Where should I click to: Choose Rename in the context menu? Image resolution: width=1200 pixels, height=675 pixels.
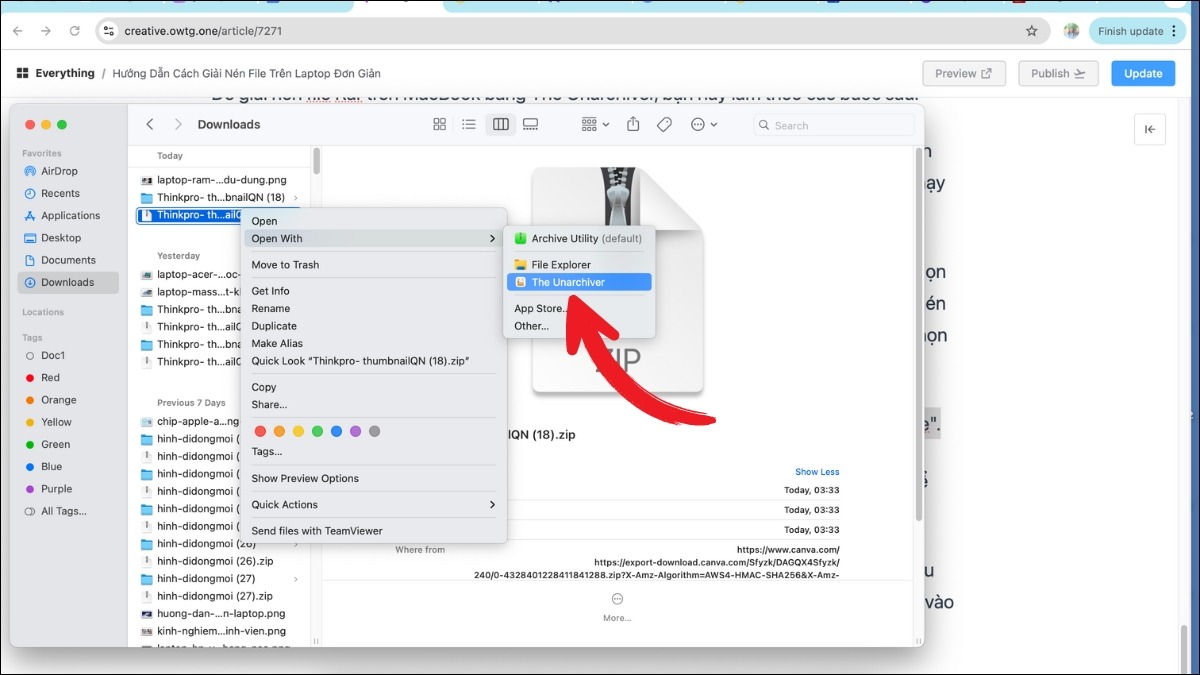click(x=374, y=308)
